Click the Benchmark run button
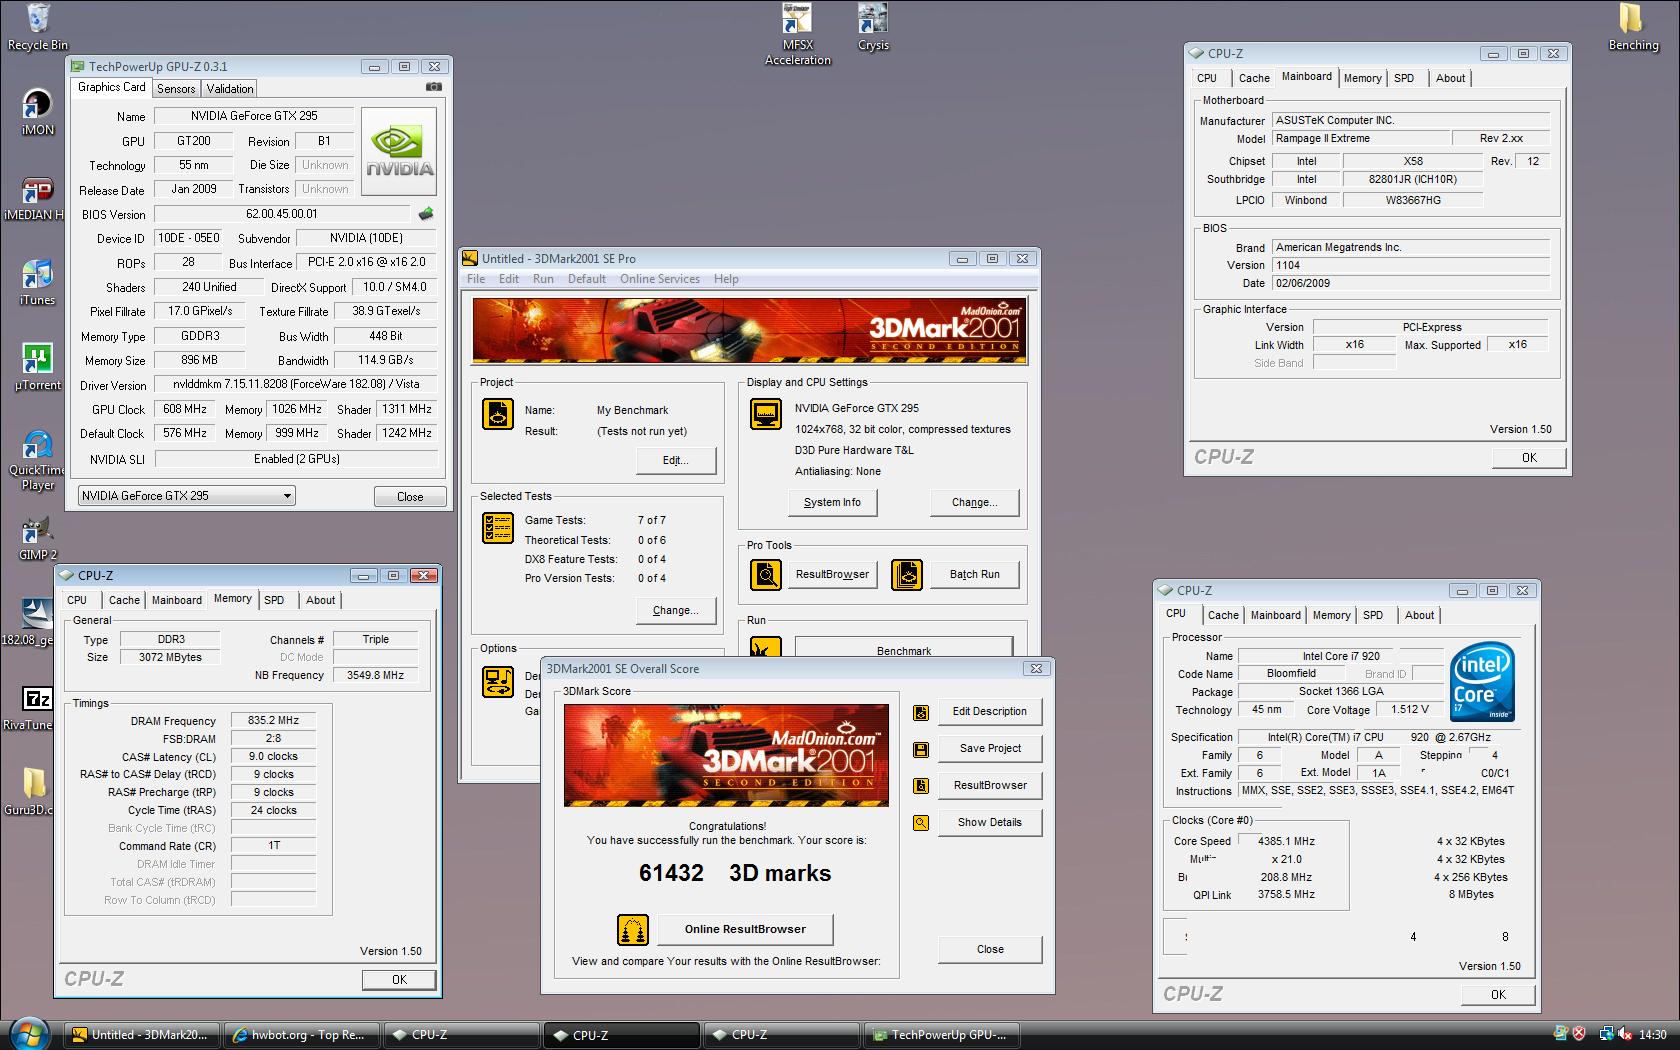 pyautogui.click(x=904, y=648)
